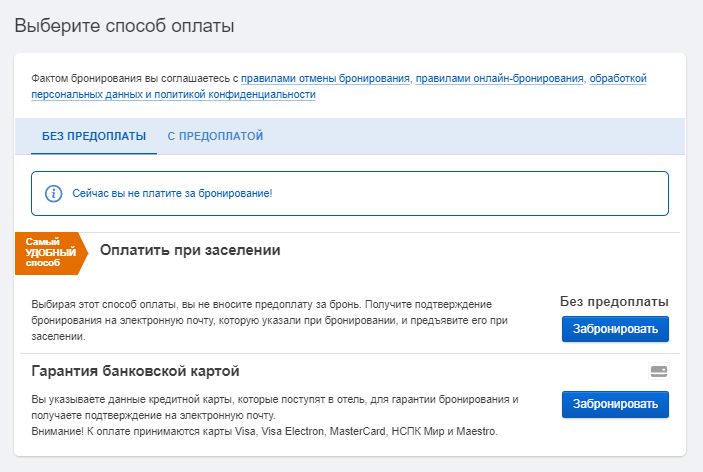Open 'правилами онлайн-бронирования' link
703x472 pixels.
tap(499, 78)
